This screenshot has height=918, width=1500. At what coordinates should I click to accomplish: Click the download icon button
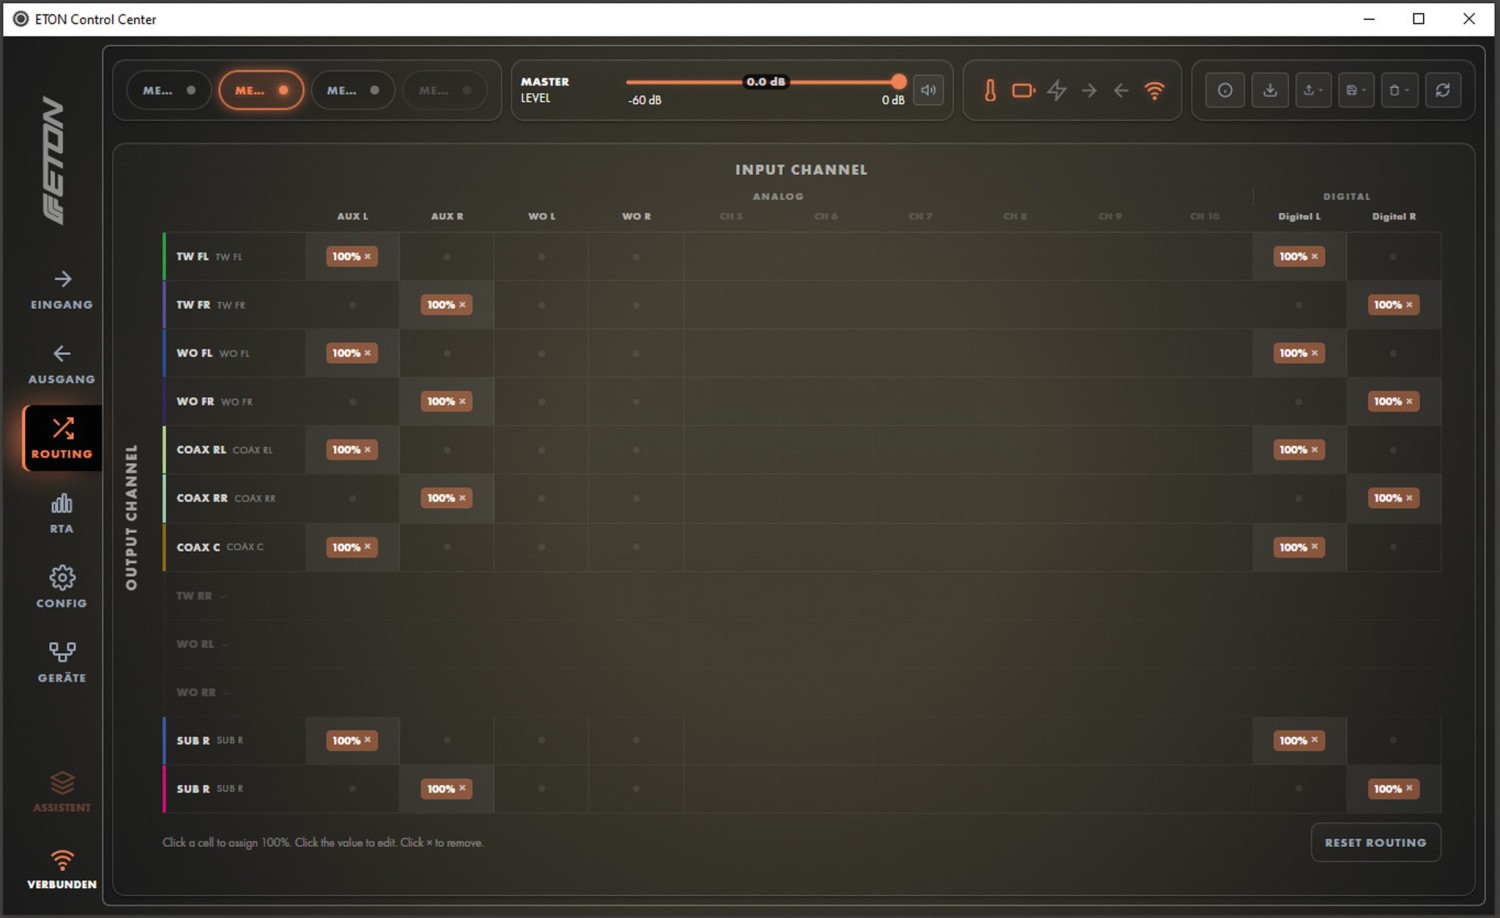click(1270, 90)
